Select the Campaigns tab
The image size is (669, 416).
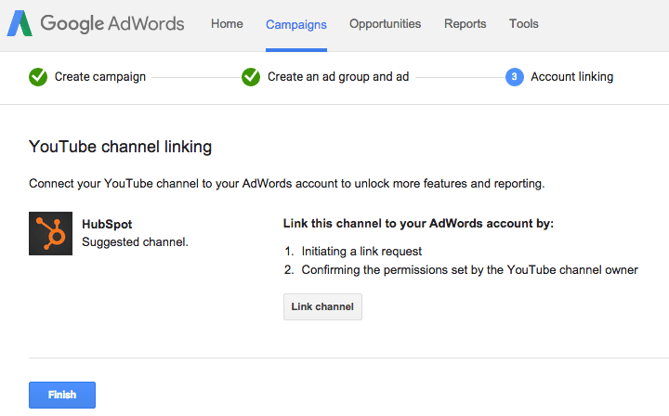296,25
